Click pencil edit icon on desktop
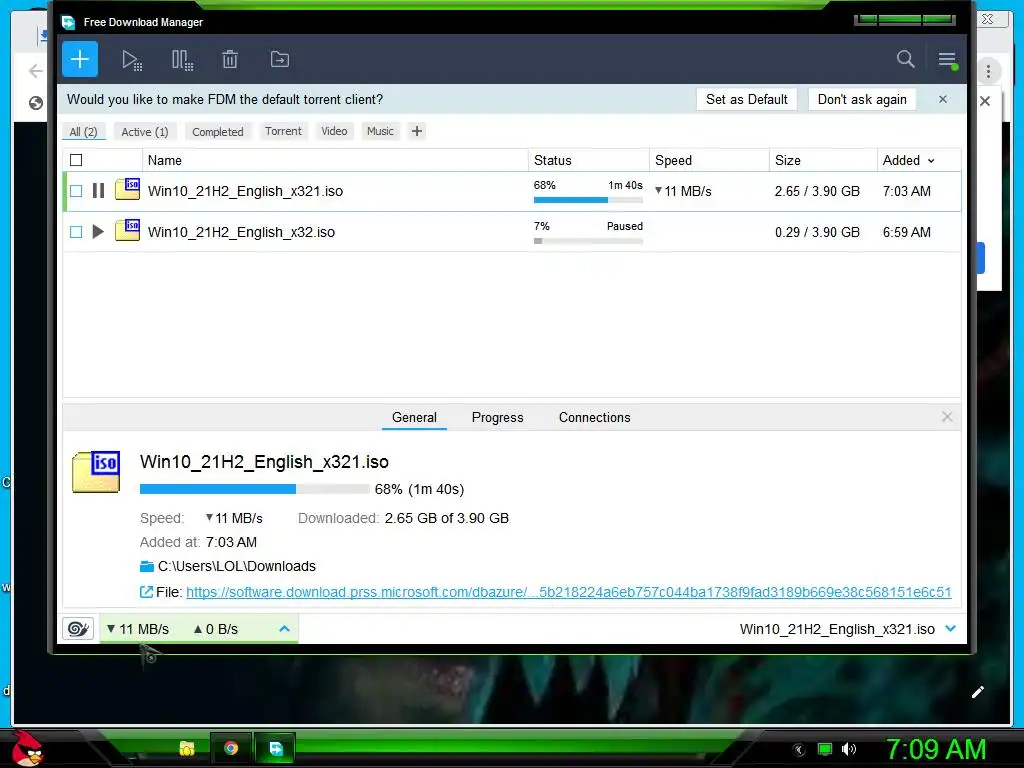This screenshot has width=1024, height=768. [x=977, y=692]
